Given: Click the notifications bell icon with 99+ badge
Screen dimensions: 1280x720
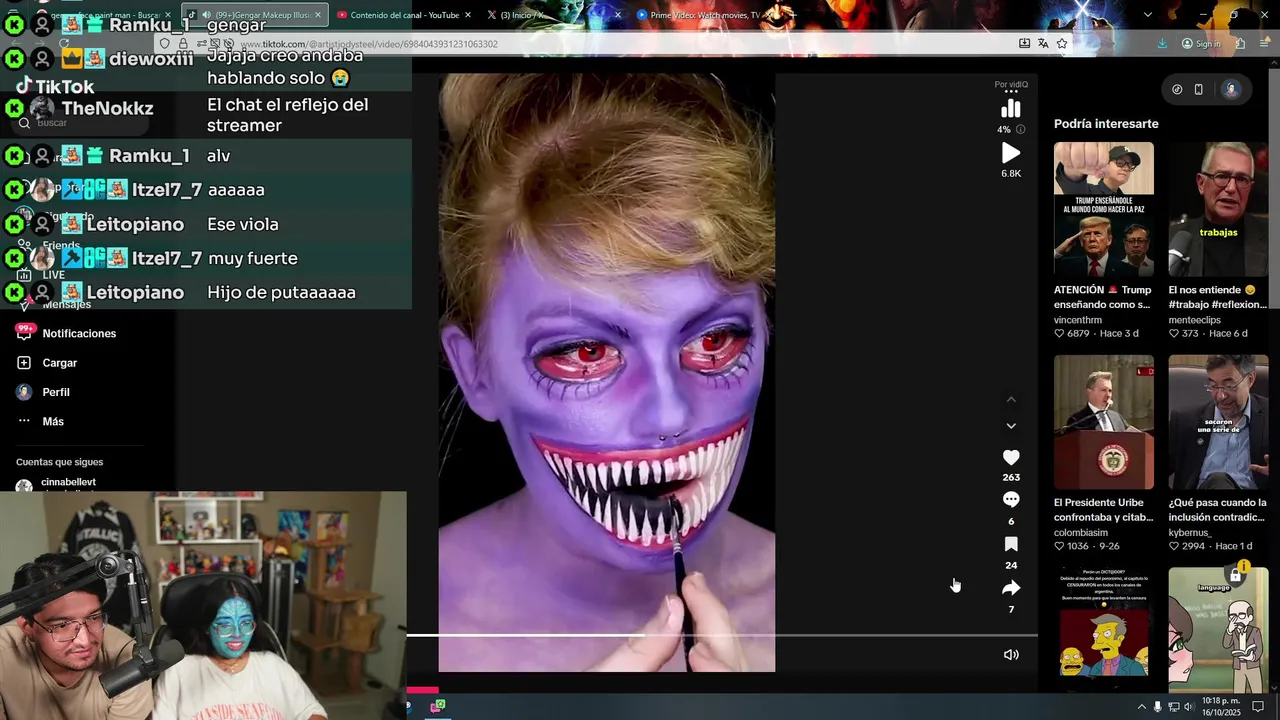Looking at the screenshot, I should [24, 333].
